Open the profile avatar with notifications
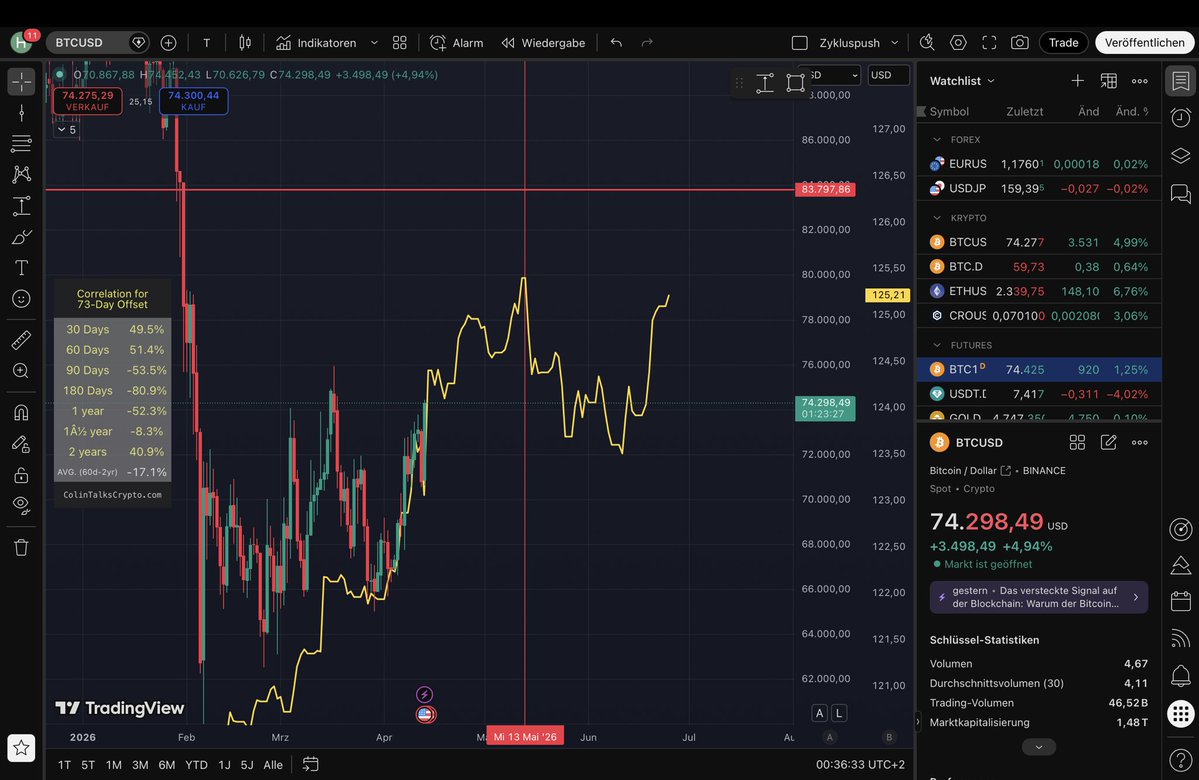The image size is (1199, 780). [x=21, y=42]
